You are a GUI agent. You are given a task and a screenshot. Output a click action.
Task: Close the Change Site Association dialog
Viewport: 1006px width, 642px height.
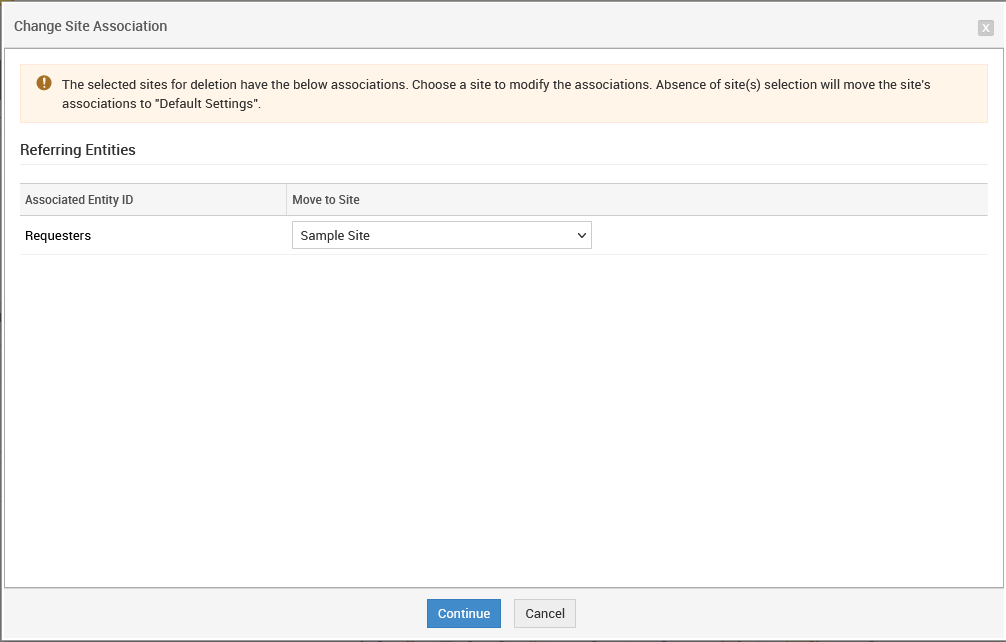pyautogui.click(x=985, y=28)
